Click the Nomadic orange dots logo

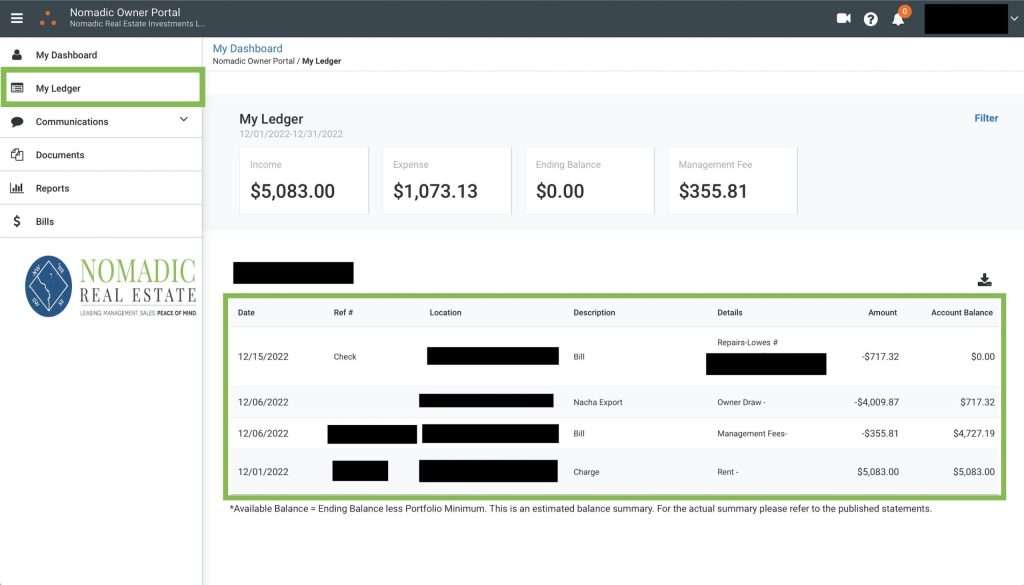[x=47, y=18]
